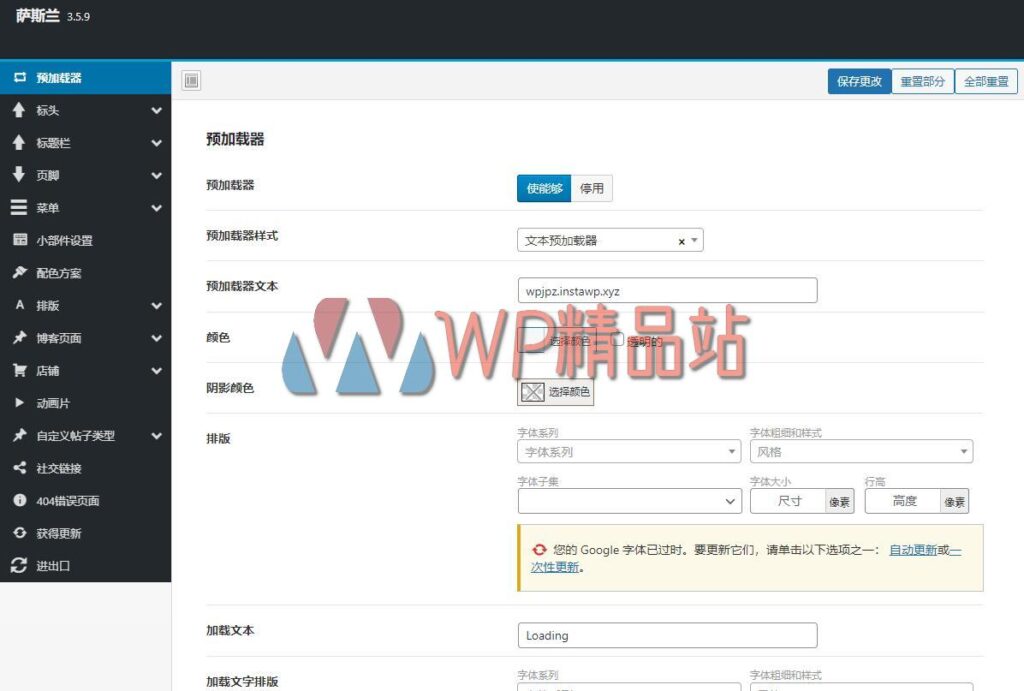Click the 社交链接 share icon in the sidebar
Screen dimensions: 1024x691
(19, 468)
